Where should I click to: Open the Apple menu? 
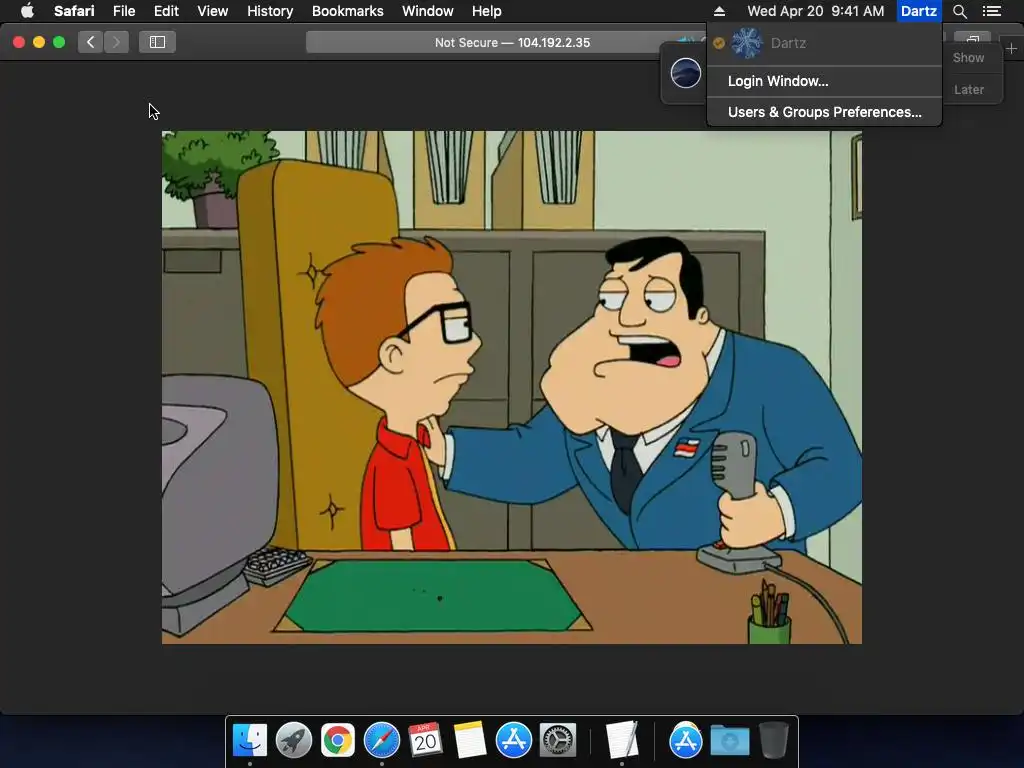pyautogui.click(x=27, y=11)
